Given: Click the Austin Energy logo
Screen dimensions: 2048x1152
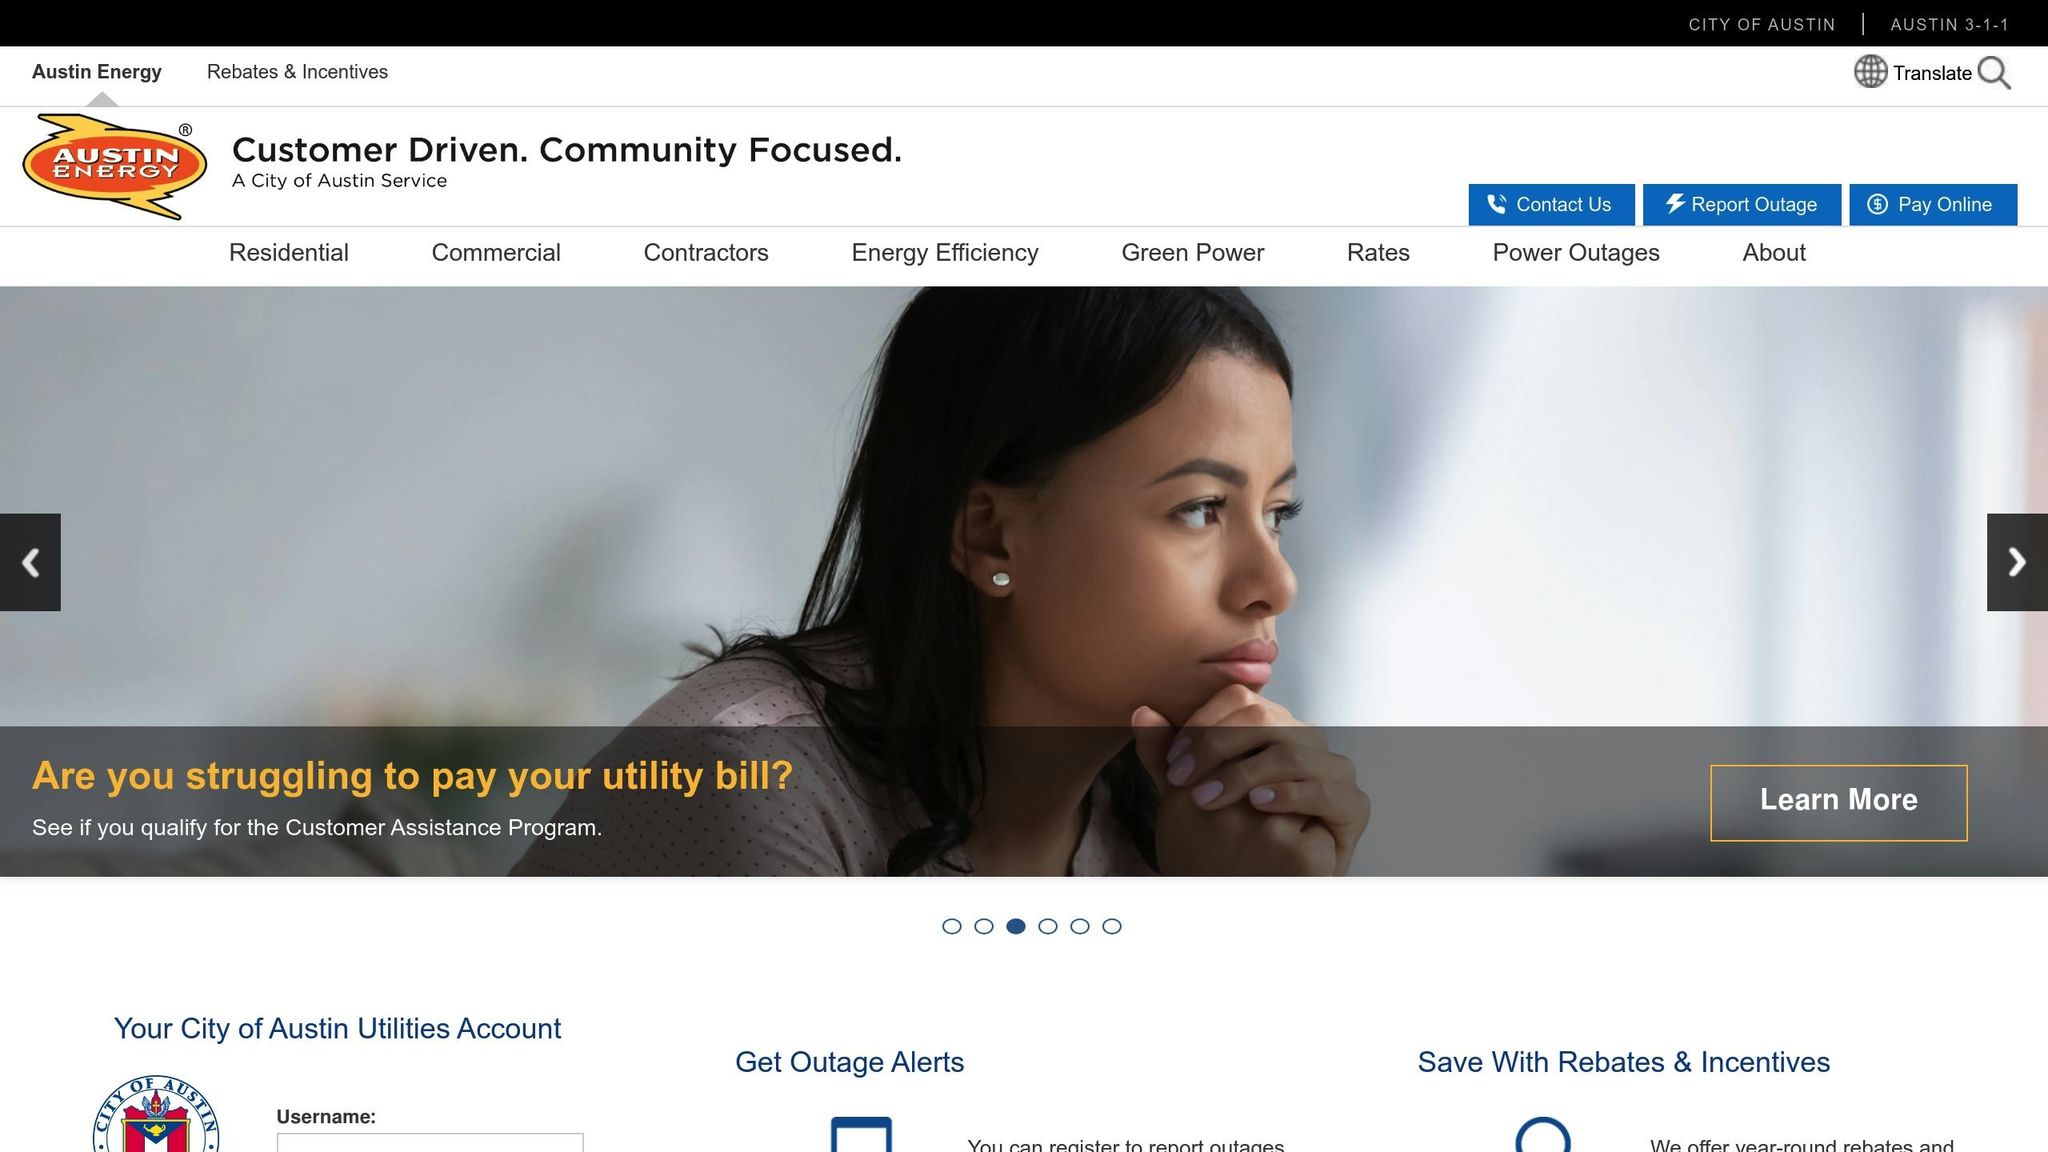Looking at the screenshot, I should tap(115, 166).
